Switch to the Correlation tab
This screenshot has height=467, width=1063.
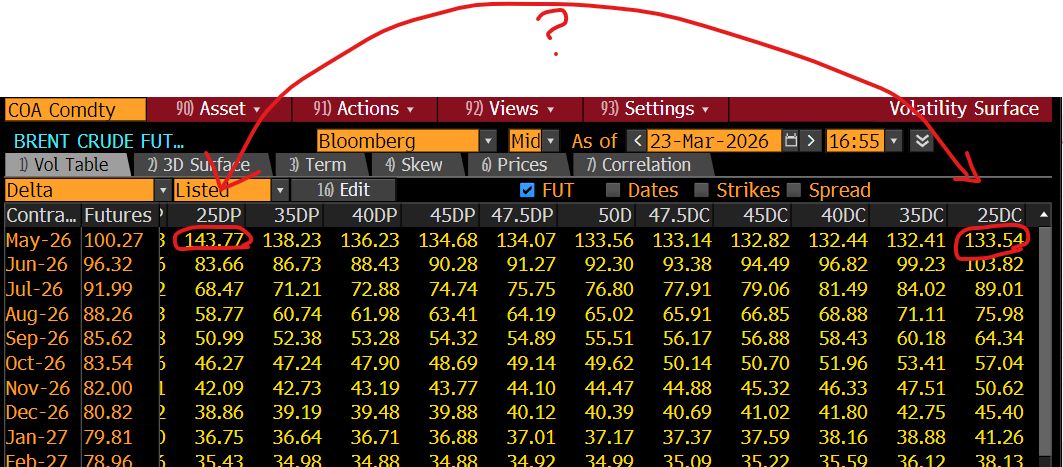coord(639,165)
